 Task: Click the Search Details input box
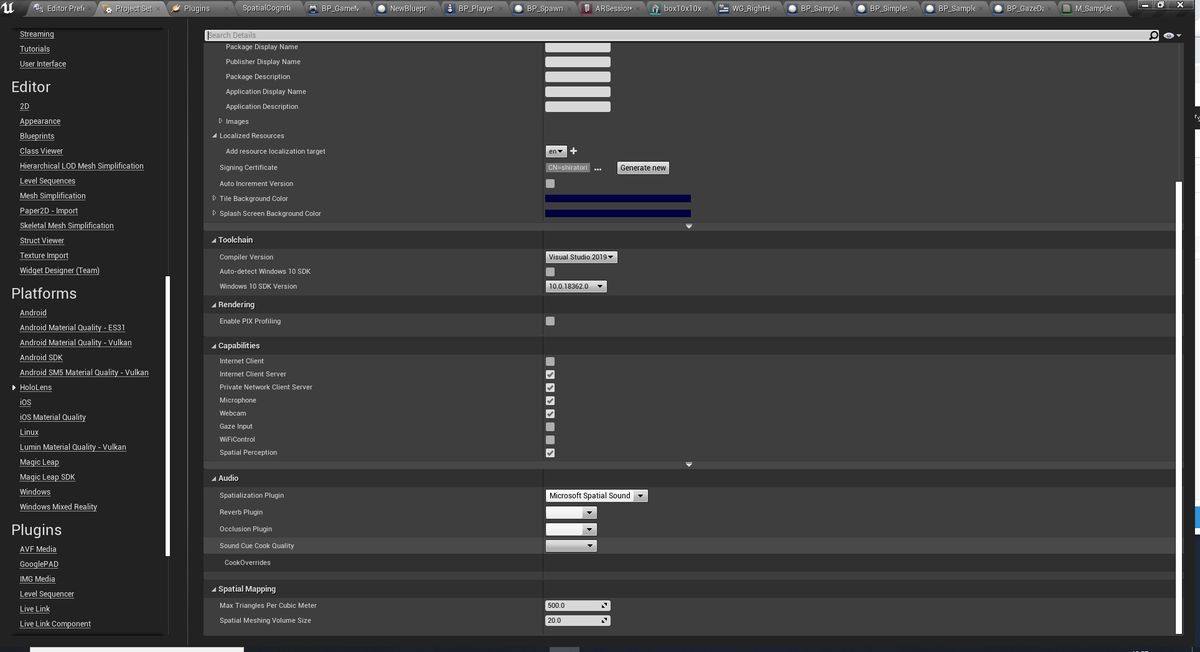point(676,36)
